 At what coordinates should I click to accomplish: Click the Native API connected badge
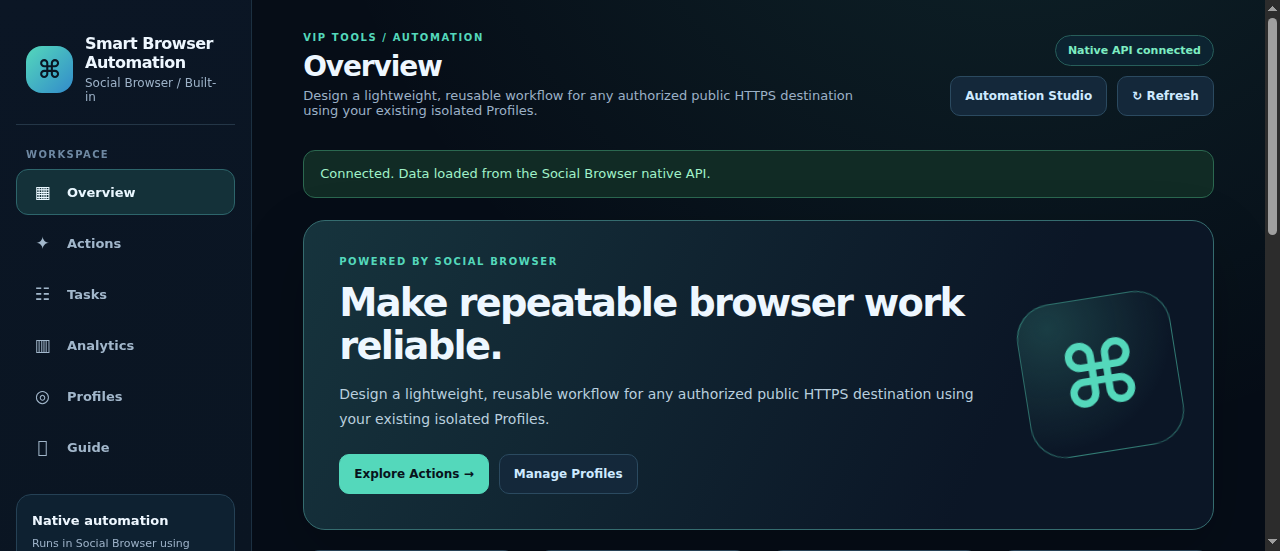click(x=1134, y=50)
